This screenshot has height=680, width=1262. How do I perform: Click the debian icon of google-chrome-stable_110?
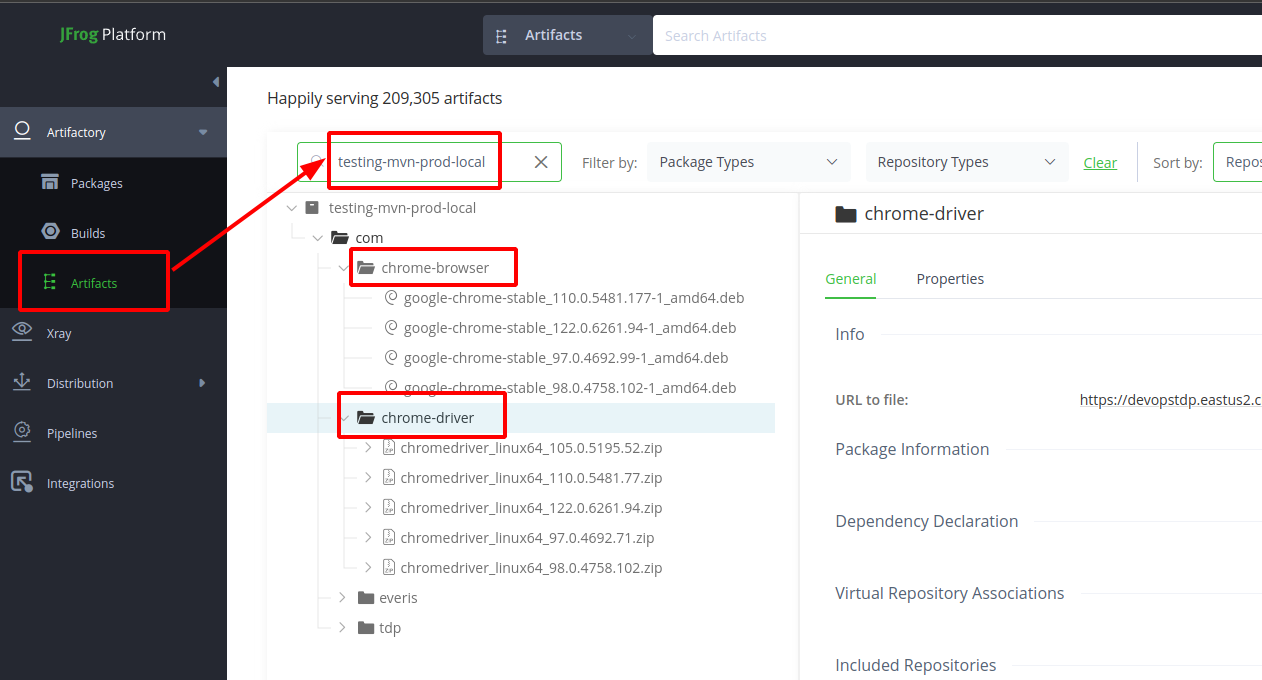coord(392,298)
